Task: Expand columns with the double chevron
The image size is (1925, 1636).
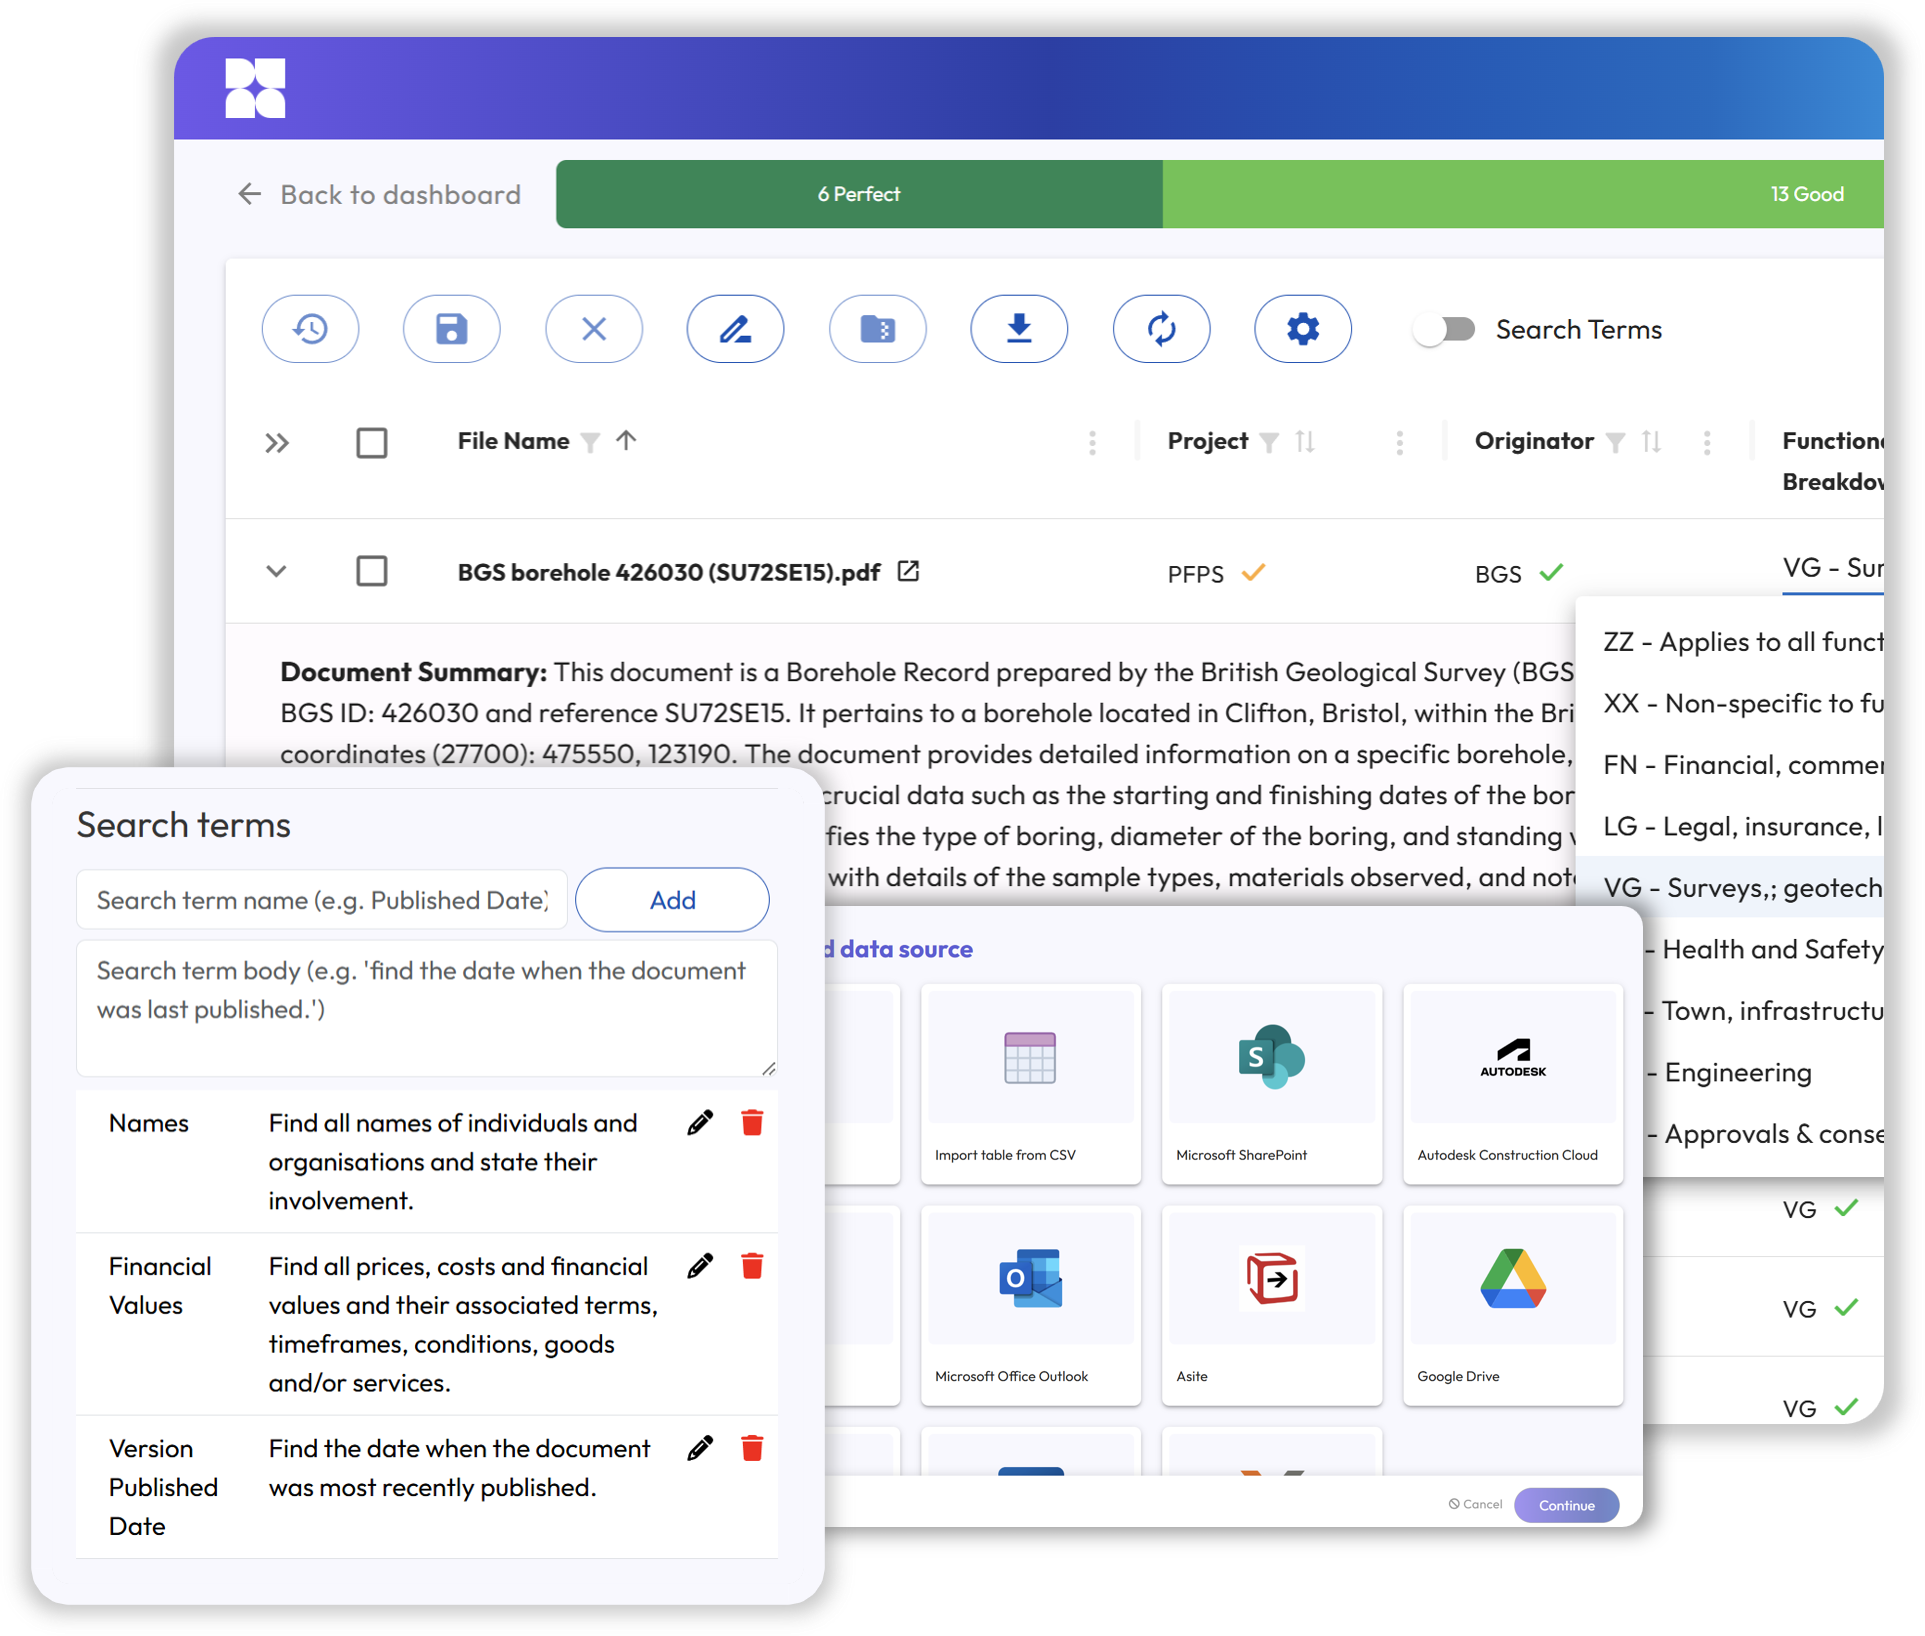Action: (277, 442)
